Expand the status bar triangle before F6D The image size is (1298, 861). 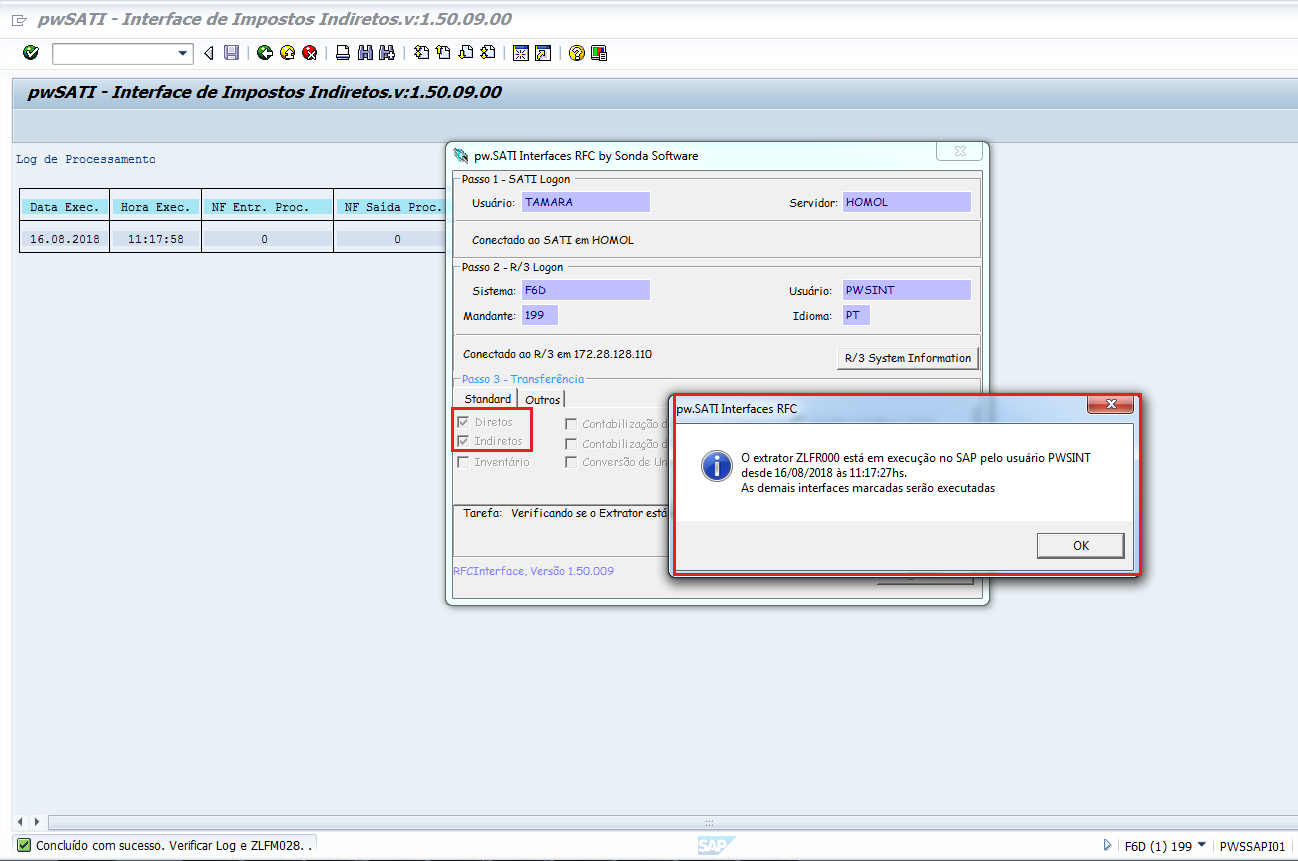click(x=1107, y=845)
